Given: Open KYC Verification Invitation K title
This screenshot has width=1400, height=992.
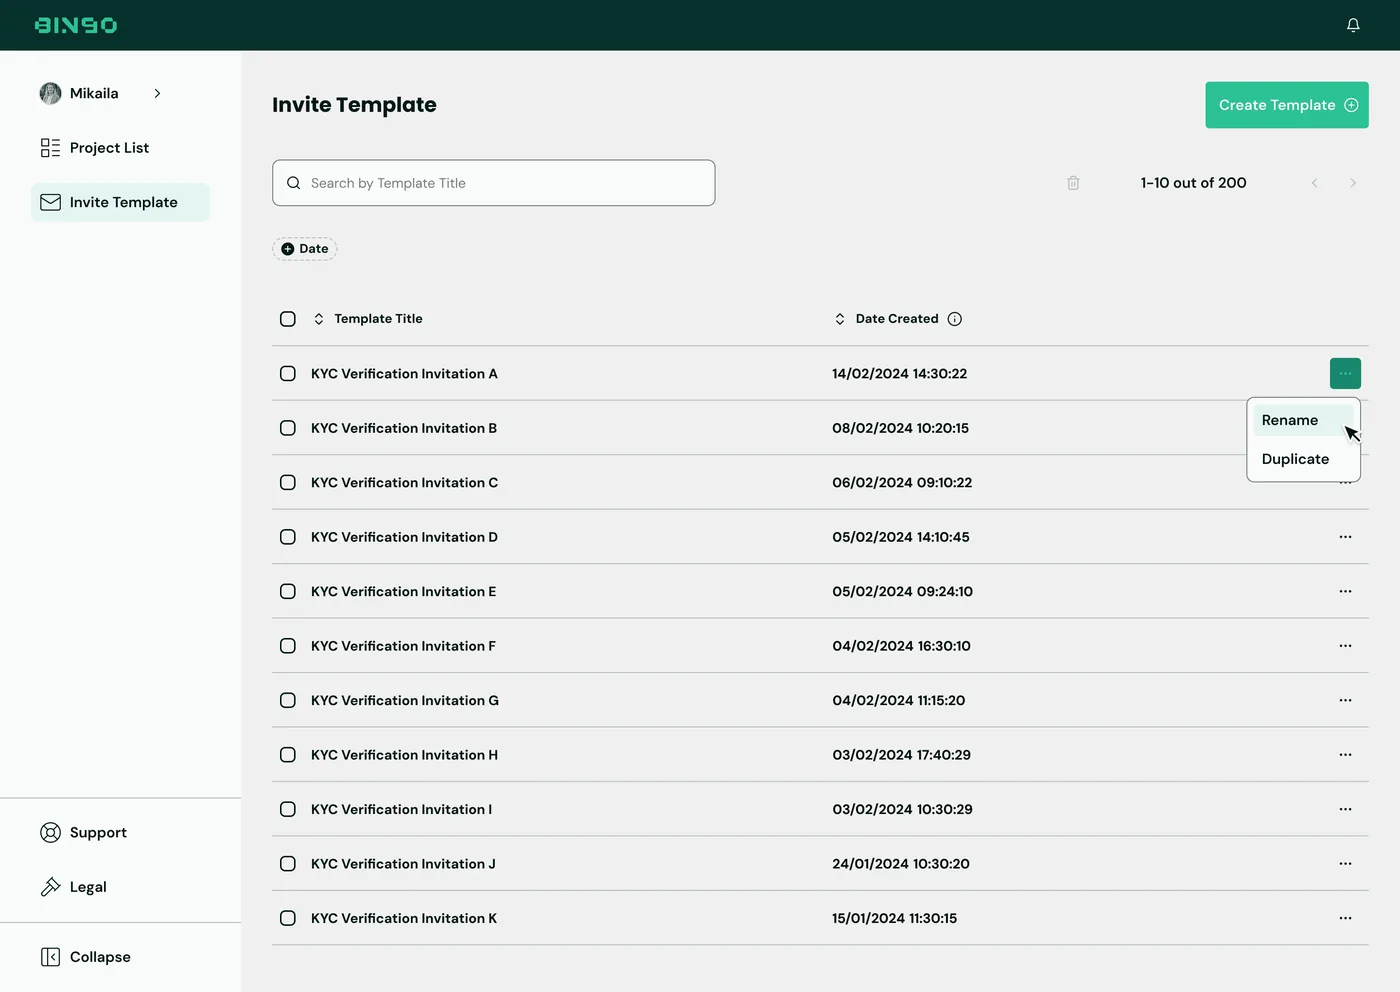Looking at the screenshot, I should [x=404, y=918].
